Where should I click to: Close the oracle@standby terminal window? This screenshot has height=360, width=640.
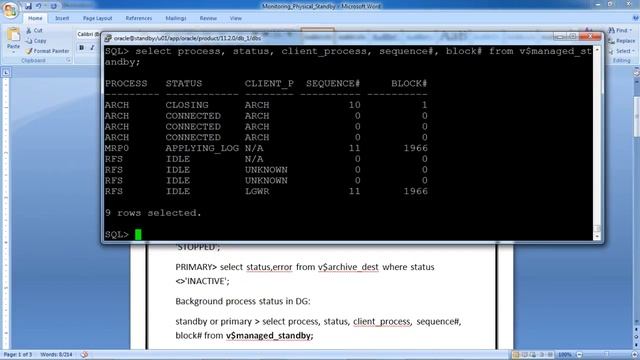tap(590, 37)
